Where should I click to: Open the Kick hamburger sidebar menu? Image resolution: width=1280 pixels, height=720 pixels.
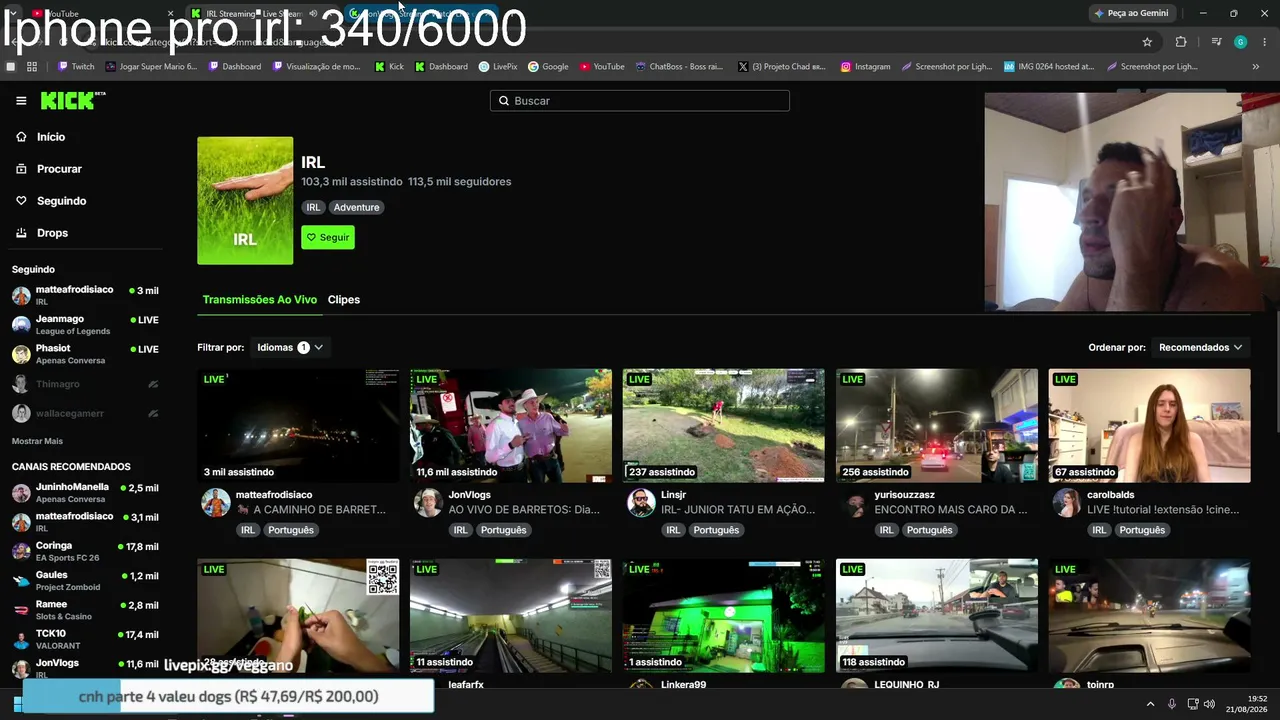21,101
